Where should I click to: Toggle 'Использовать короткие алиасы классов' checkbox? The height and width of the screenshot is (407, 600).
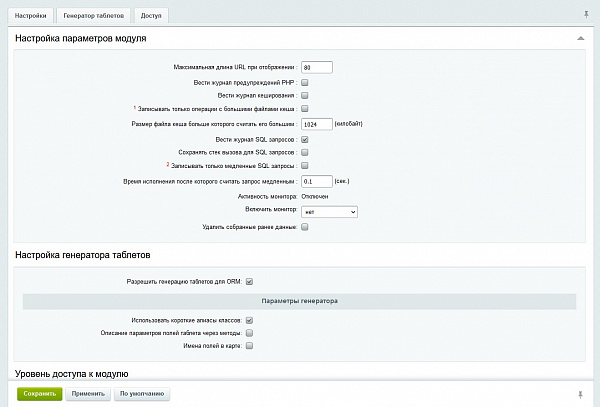coord(249,320)
